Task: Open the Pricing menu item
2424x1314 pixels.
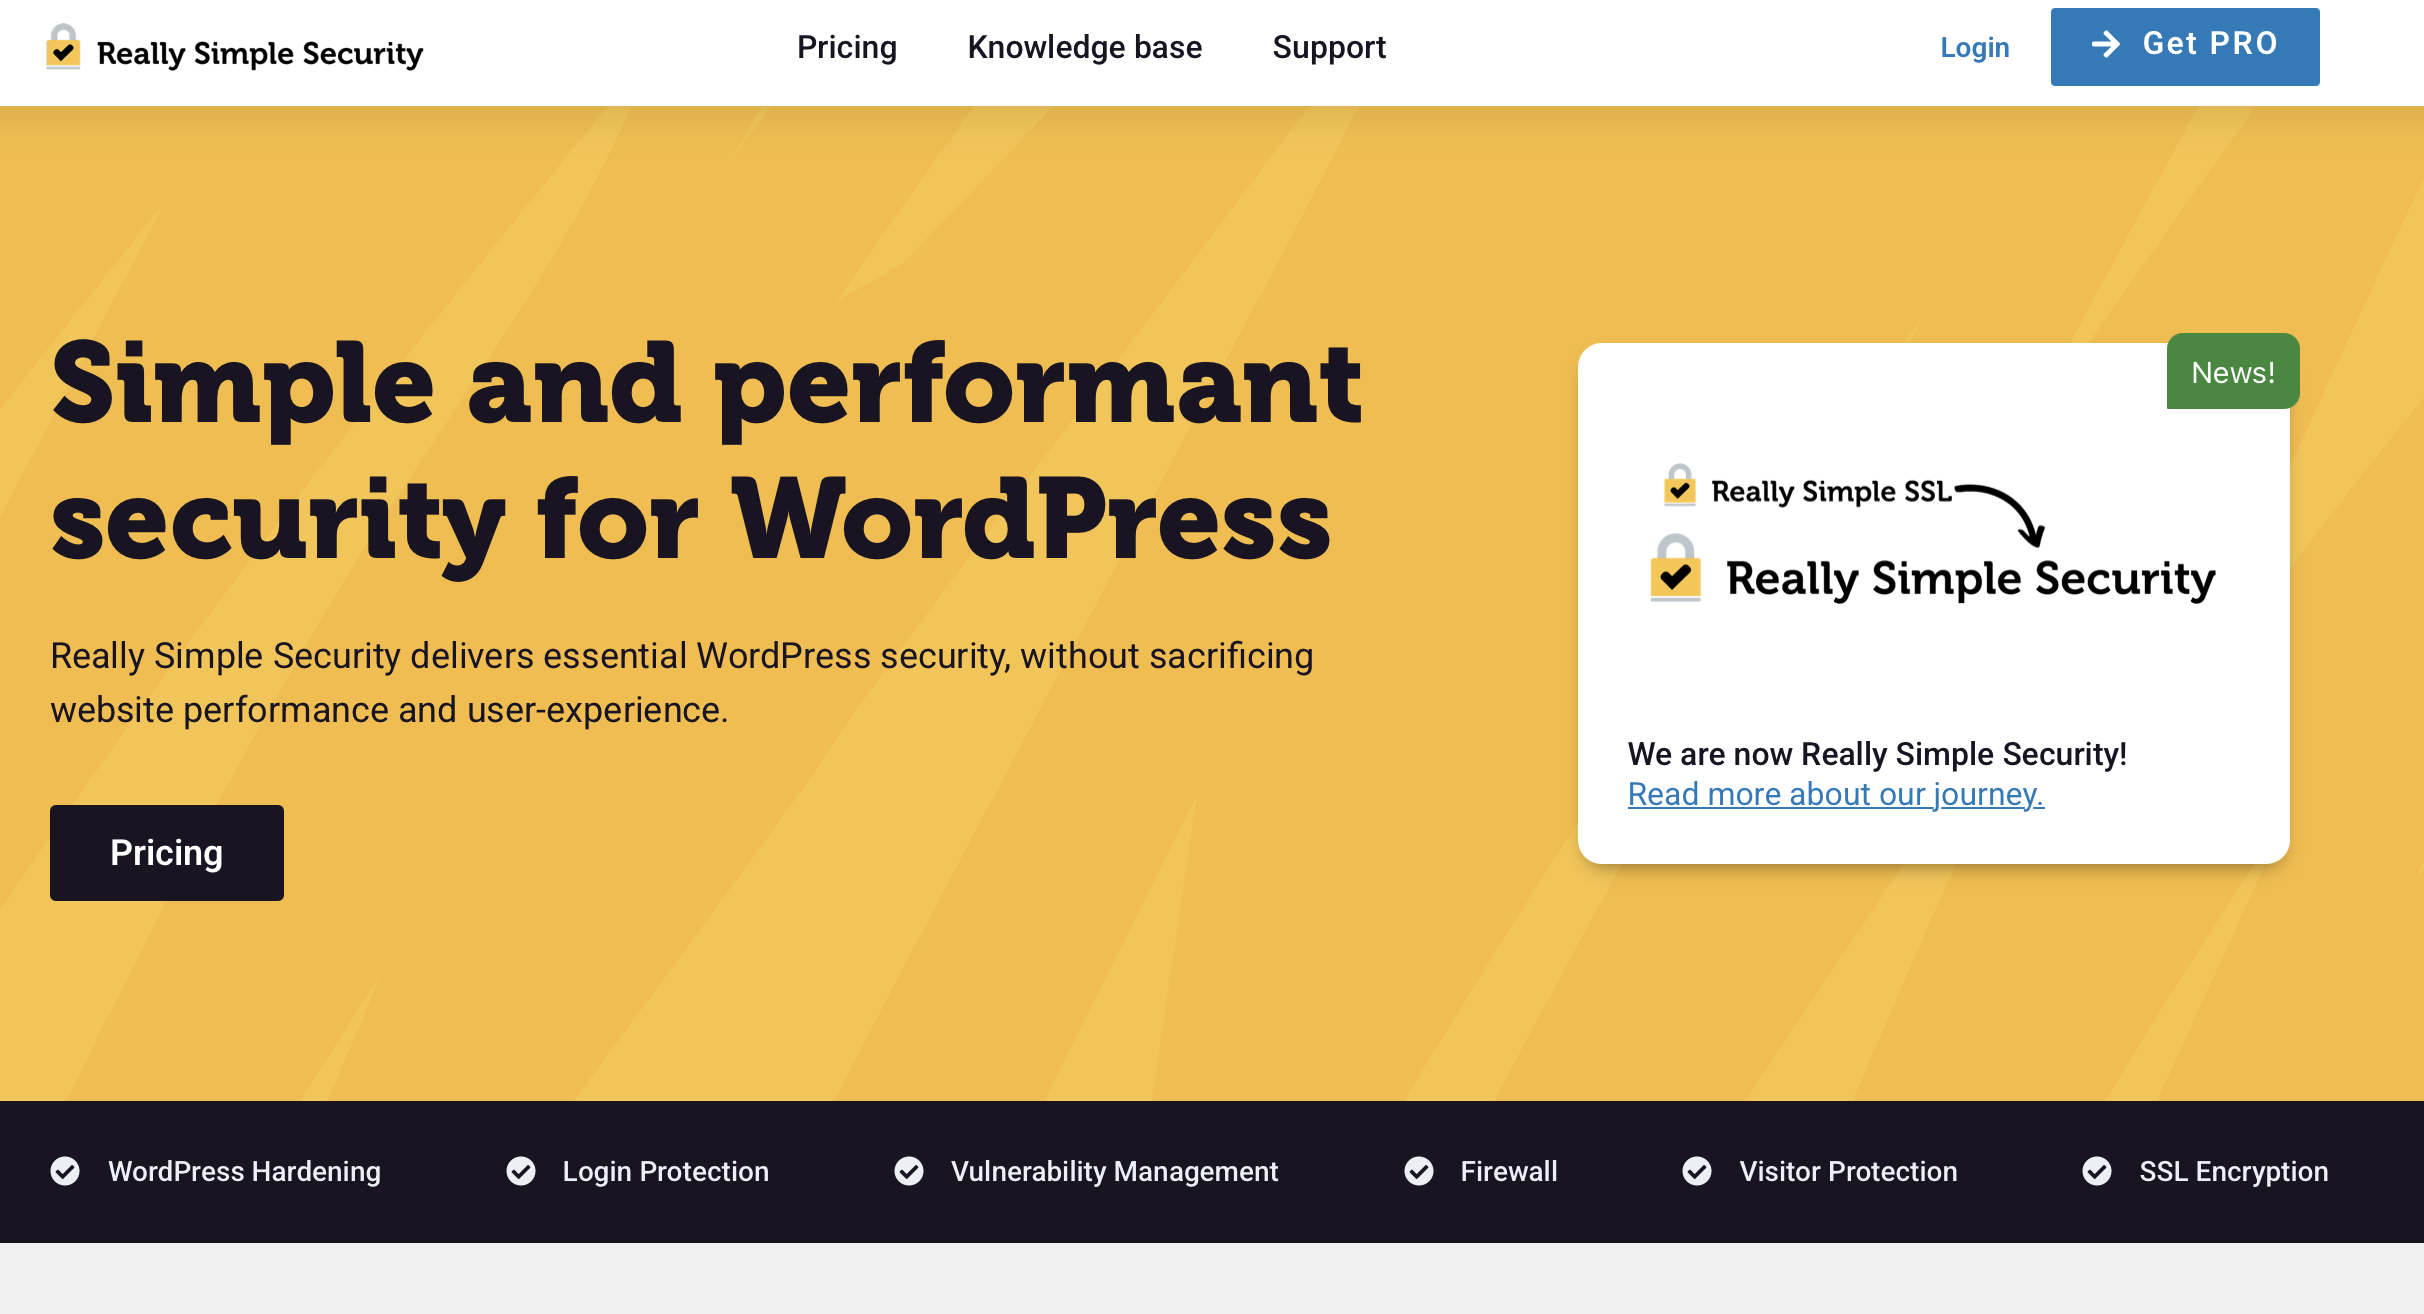Action: click(x=847, y=47)
